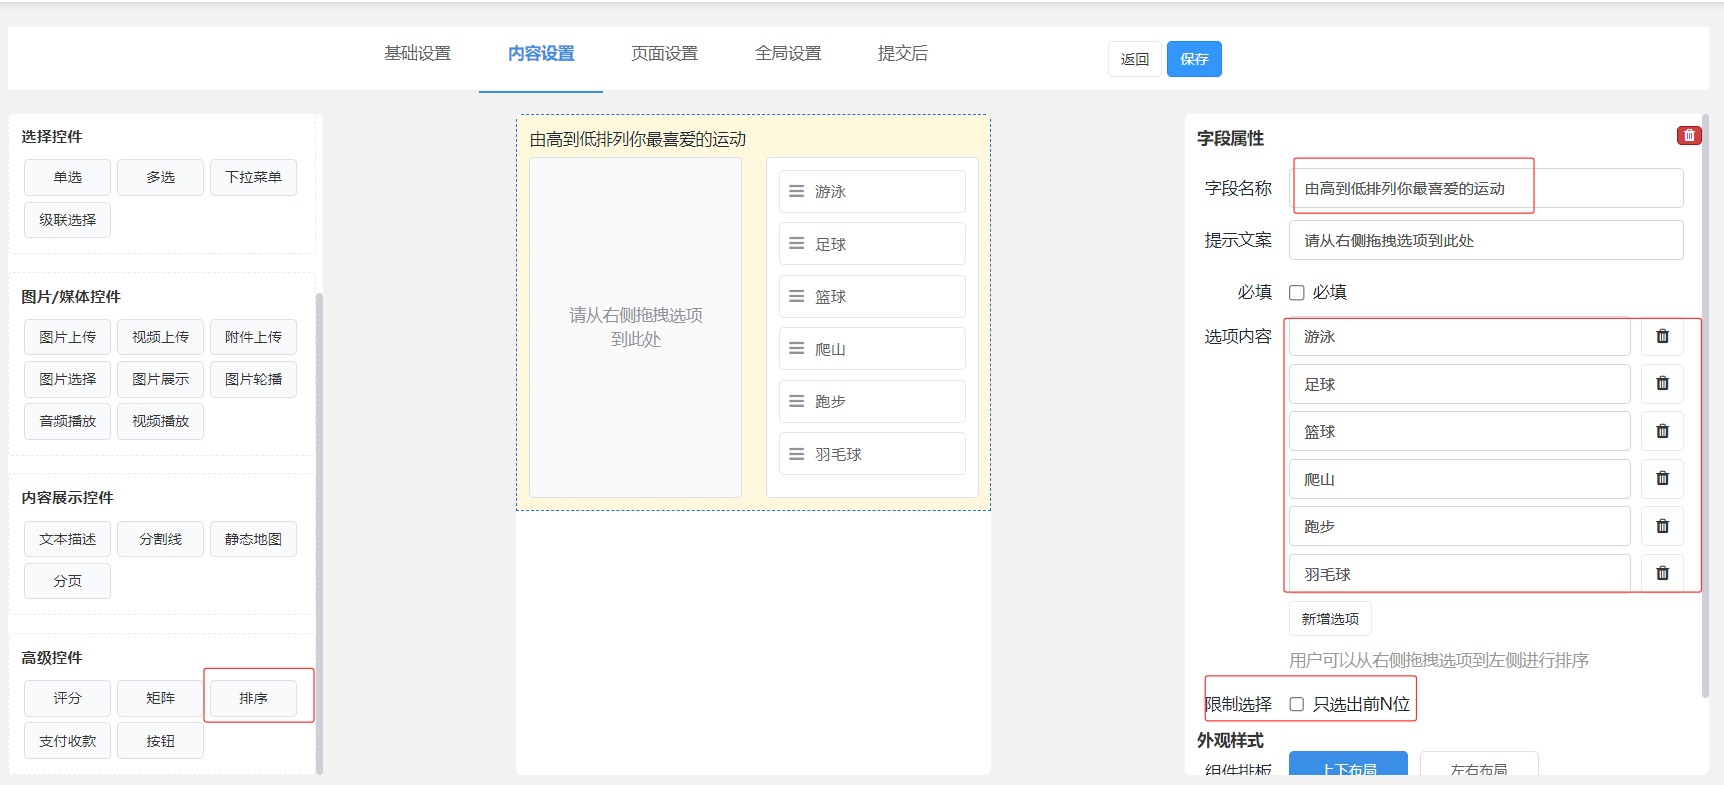Enable the 必填 checkbox
1724x785 pixels.
pos(1297,293)
